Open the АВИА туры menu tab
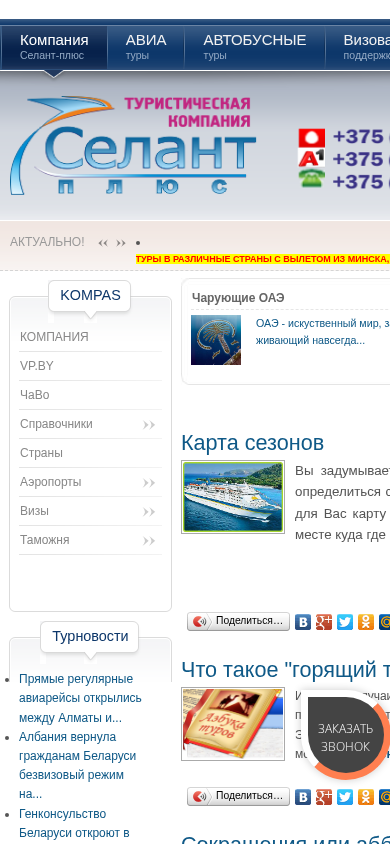Viewport: 390px width, 844px height. pos(146,47)
